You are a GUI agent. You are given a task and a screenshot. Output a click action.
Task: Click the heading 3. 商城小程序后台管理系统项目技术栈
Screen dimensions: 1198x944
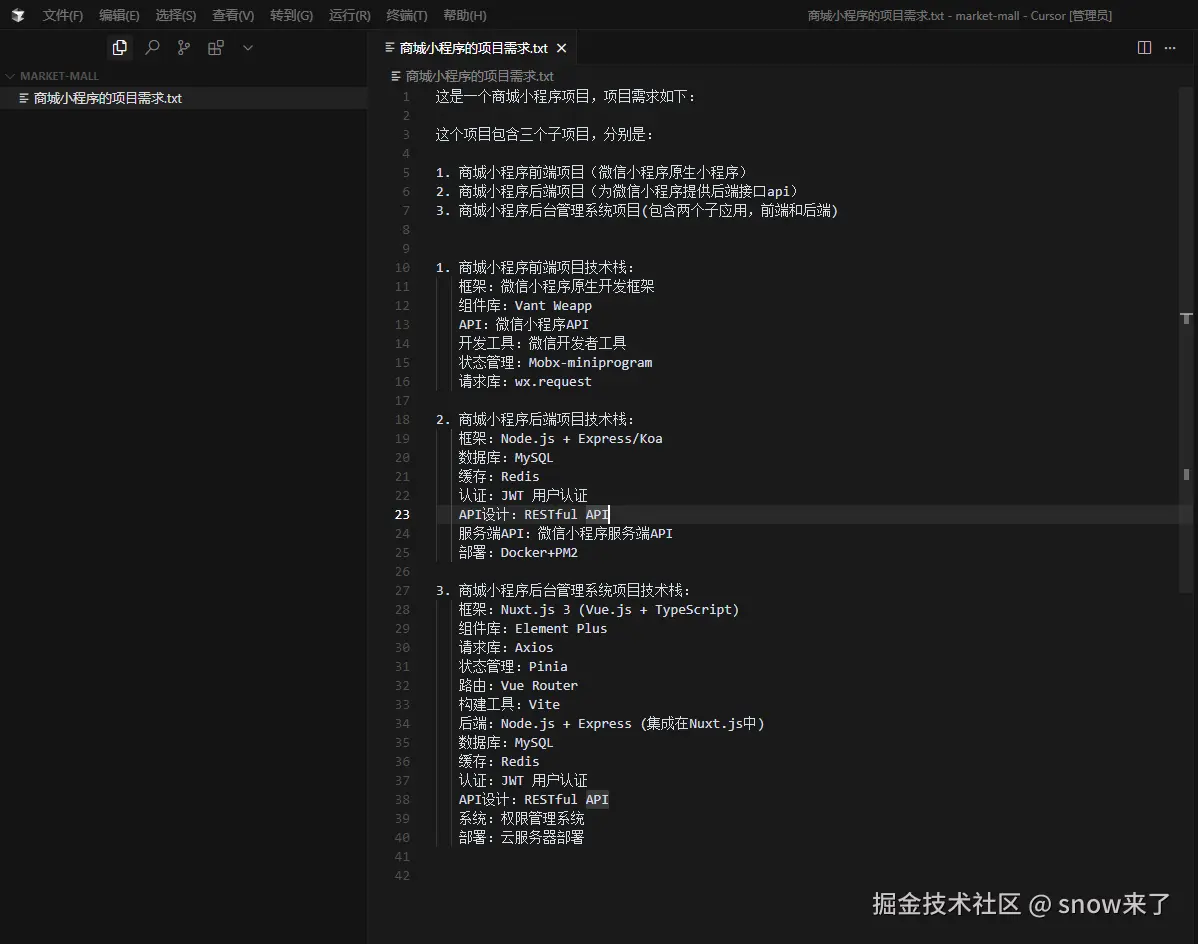(563, 590)
